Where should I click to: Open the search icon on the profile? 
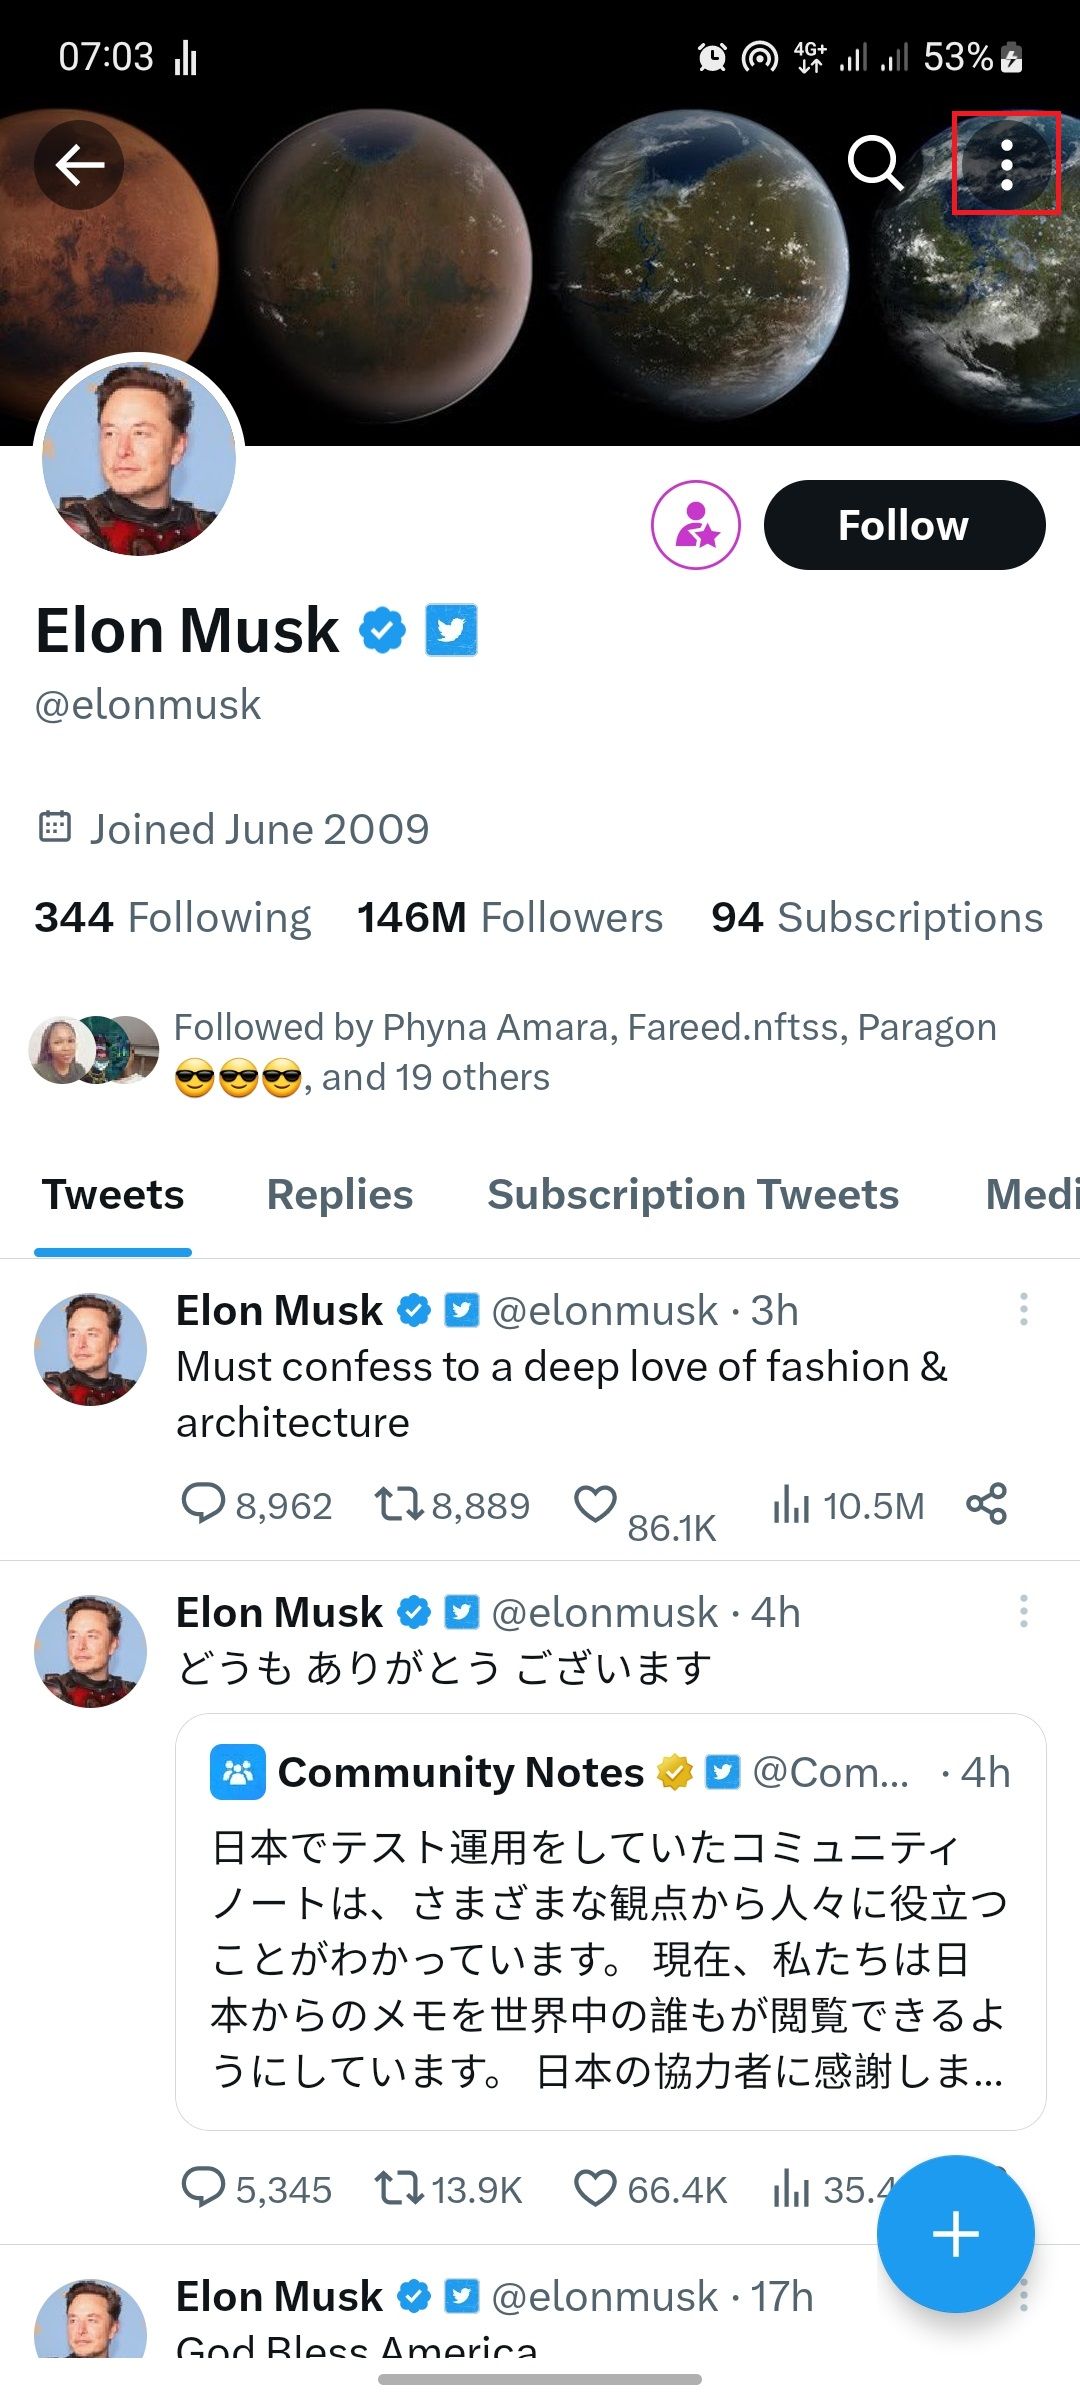click(x=876, y=165)
